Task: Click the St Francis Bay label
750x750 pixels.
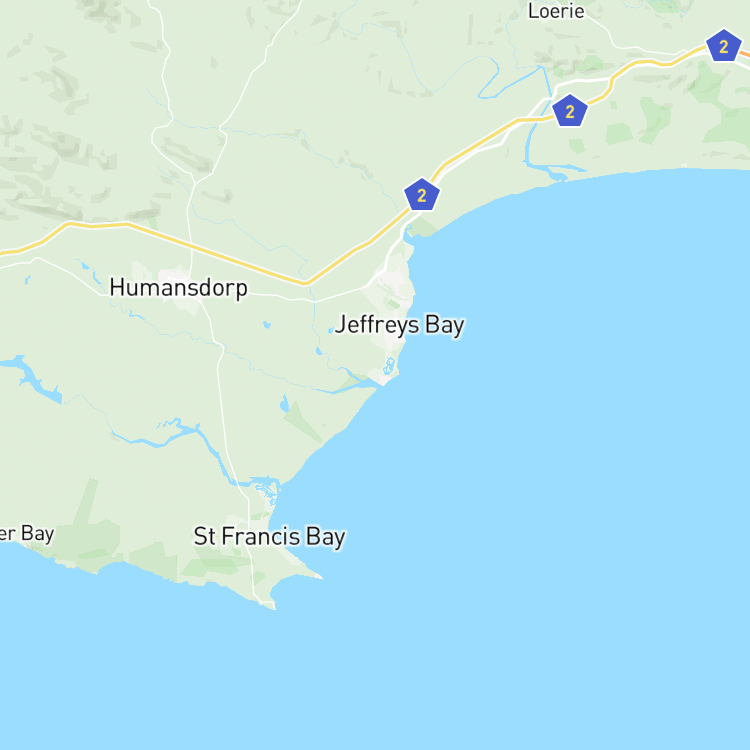Action: 269,537
